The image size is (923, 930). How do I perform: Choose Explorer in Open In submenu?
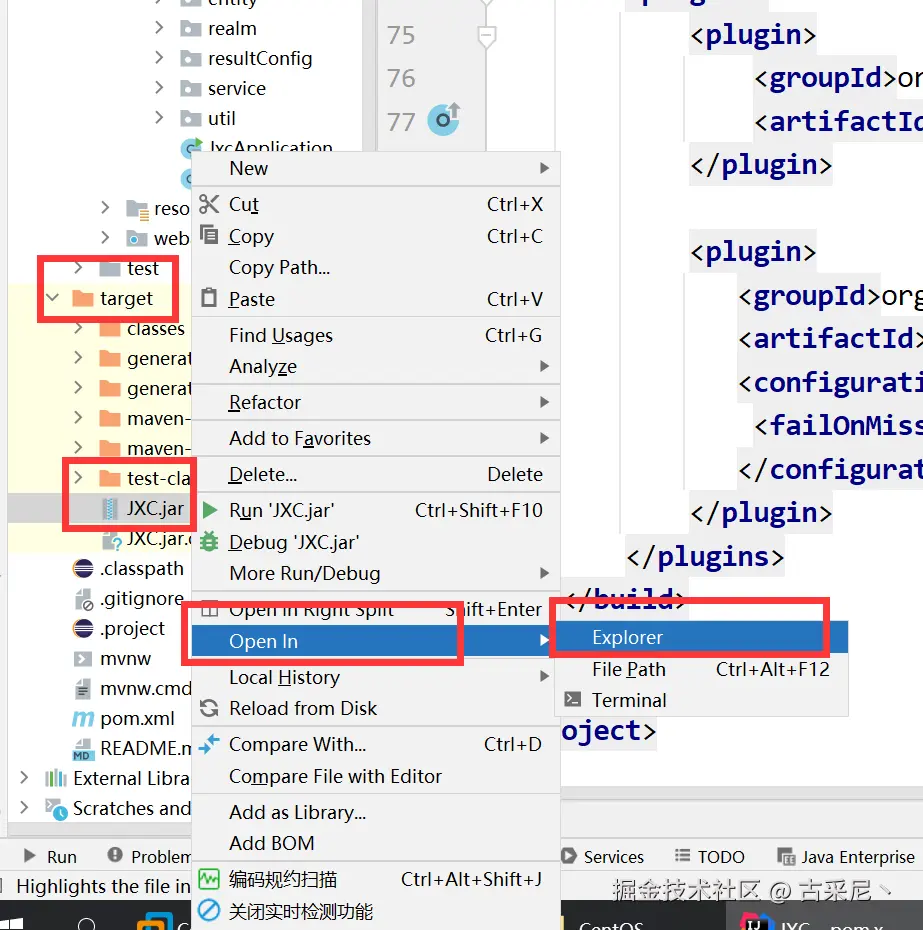[x=702, y=637]
